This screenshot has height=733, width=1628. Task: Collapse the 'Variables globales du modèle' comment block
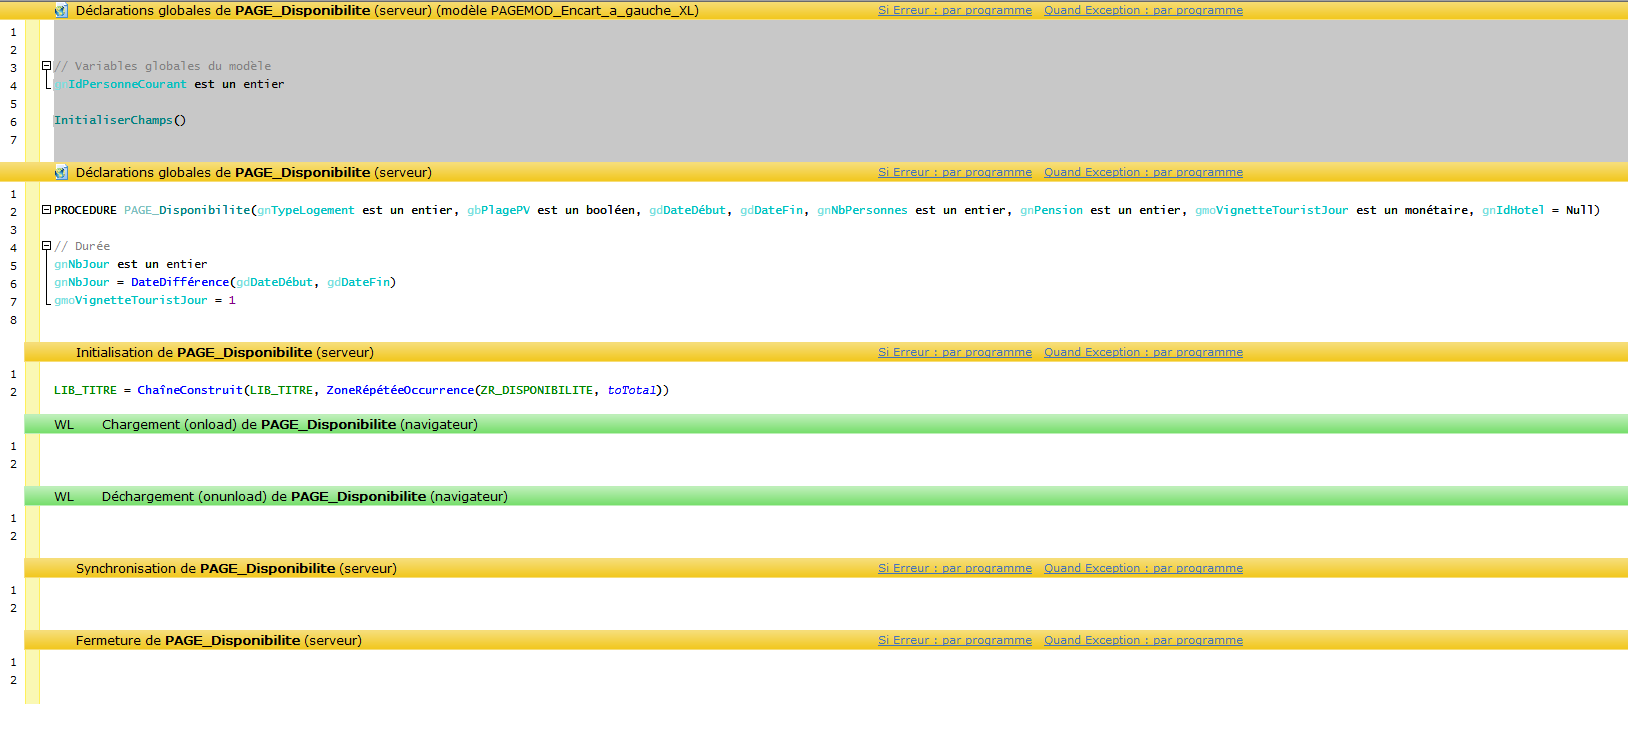tap(46, 66)
